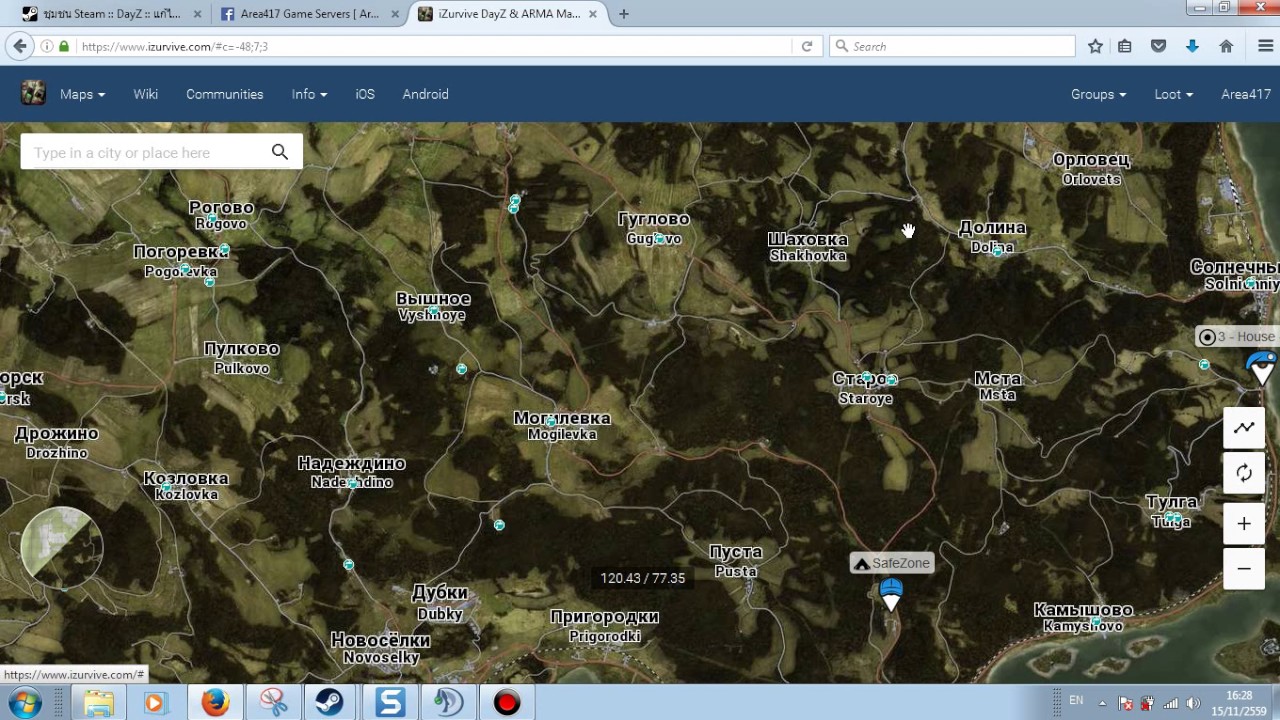Open the Firefox hamburger menu
The width and height of the screenshot is (1280, 720).
pyautogui.click(x=1264, y=46)
